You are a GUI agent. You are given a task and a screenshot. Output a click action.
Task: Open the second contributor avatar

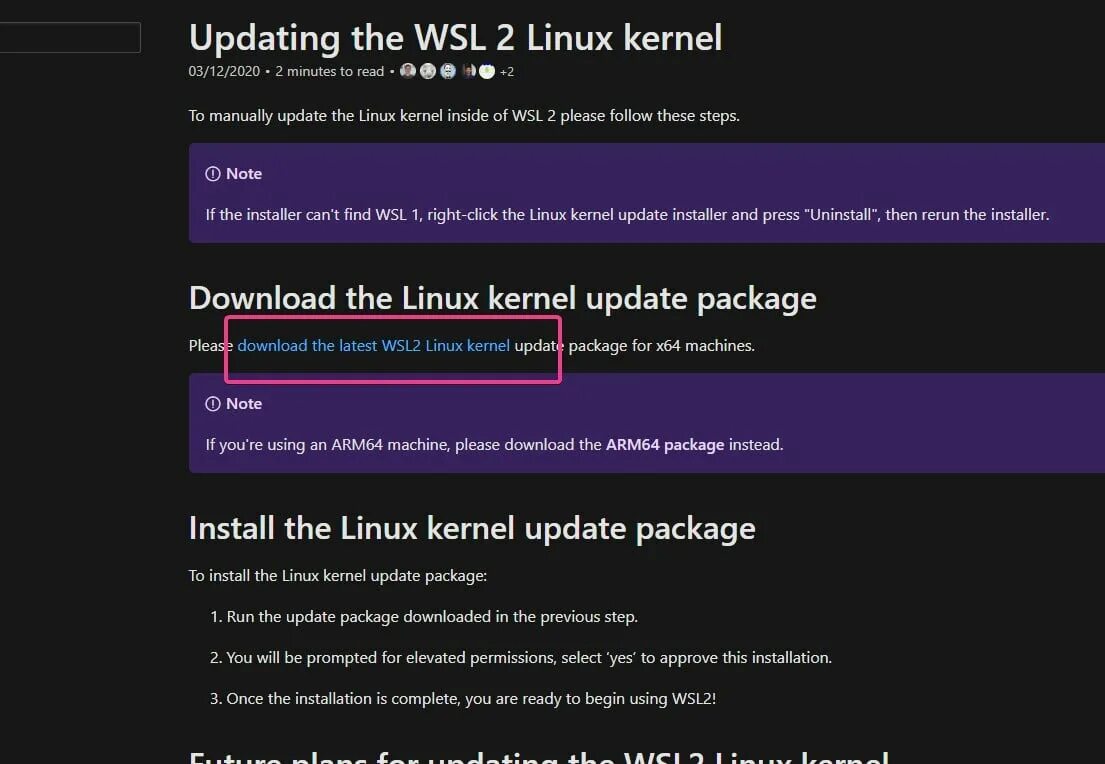click(428, 71)
